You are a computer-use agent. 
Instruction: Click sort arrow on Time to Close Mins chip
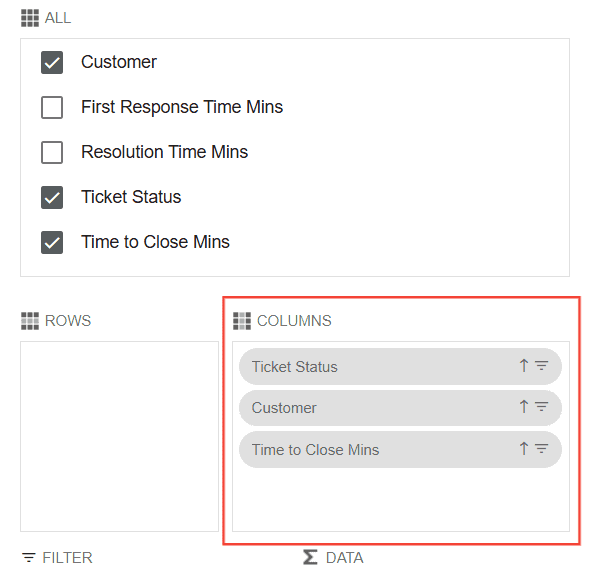click(x=524, y=449)
